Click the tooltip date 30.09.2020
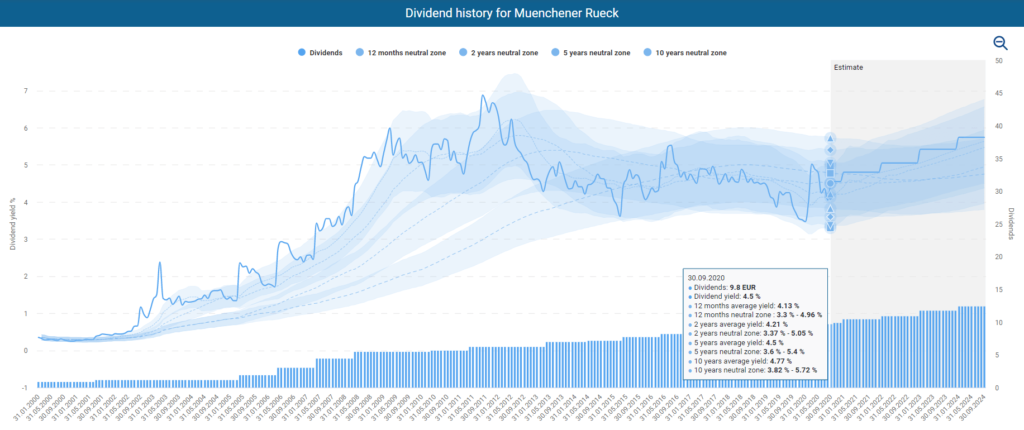Viewport: 1024px width, 430px height. [705, 277]
